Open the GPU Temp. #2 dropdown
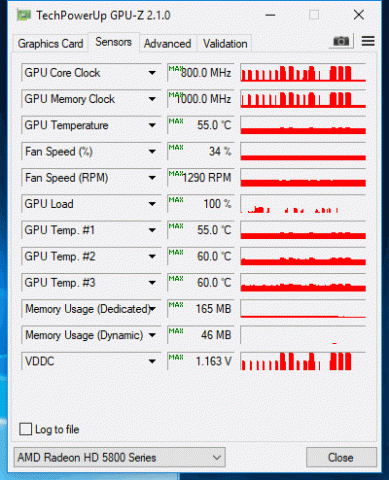Image resolution: width=389 pixels, height=480 pixels. (x=152, y=257)
